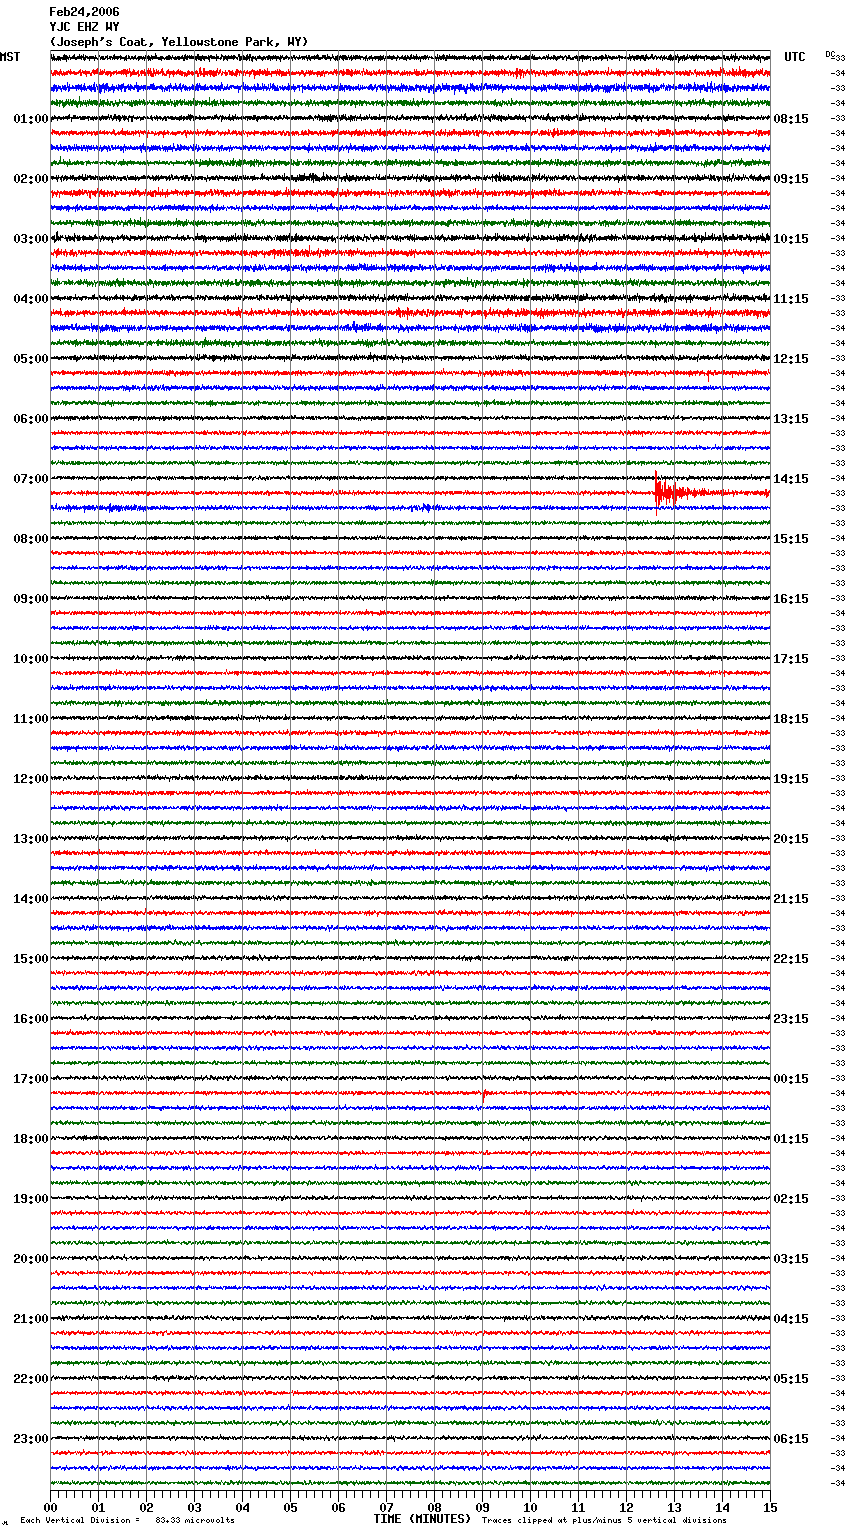Select the 17:00 MST time label
This screenshot has width=850, height=1534.
tap(31, 1079)
